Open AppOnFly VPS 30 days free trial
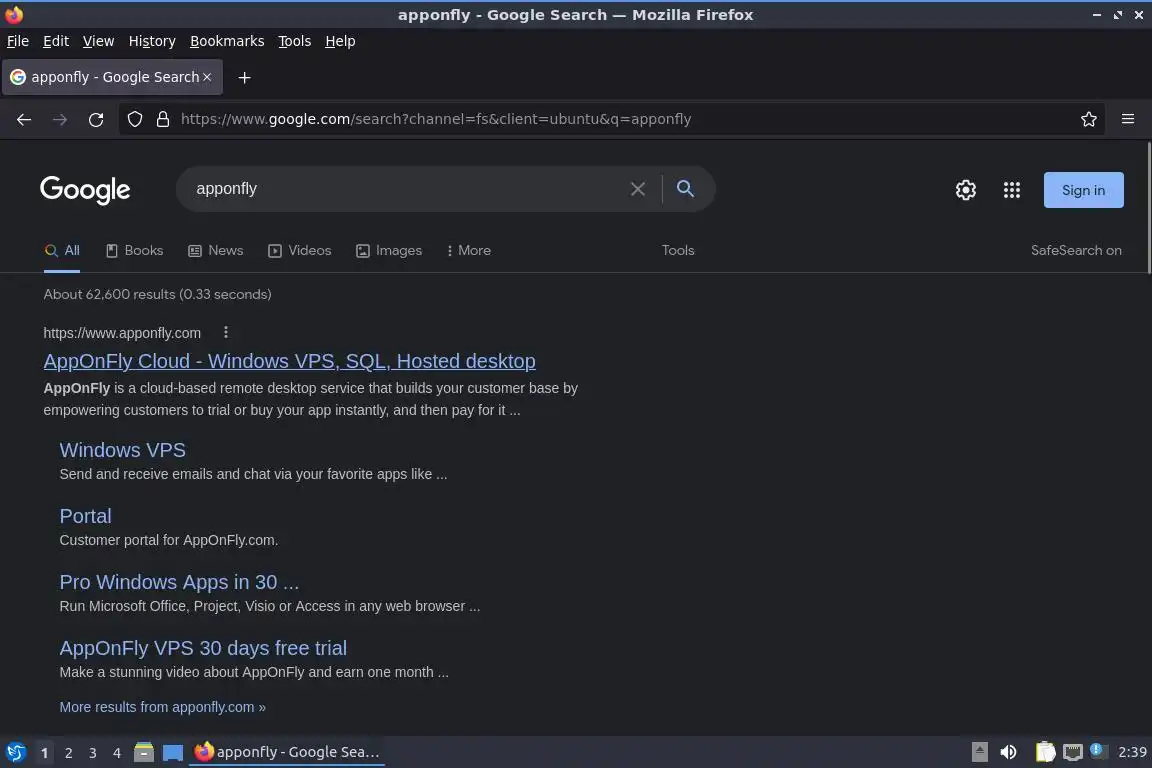1152x768 pixels. point(203,648)
